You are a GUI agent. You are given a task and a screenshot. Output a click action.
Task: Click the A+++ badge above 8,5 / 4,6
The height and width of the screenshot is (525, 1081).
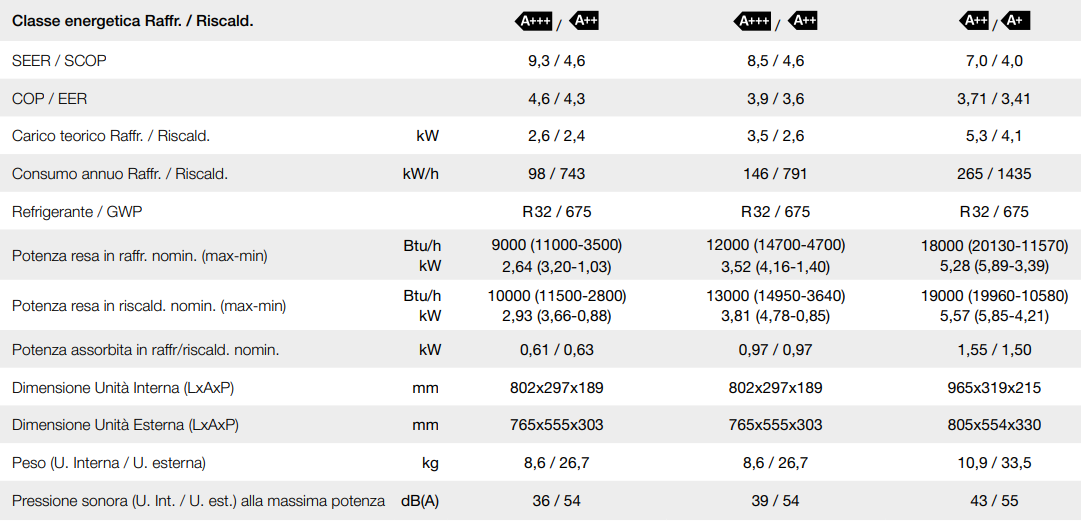click(x=751, y=21)
